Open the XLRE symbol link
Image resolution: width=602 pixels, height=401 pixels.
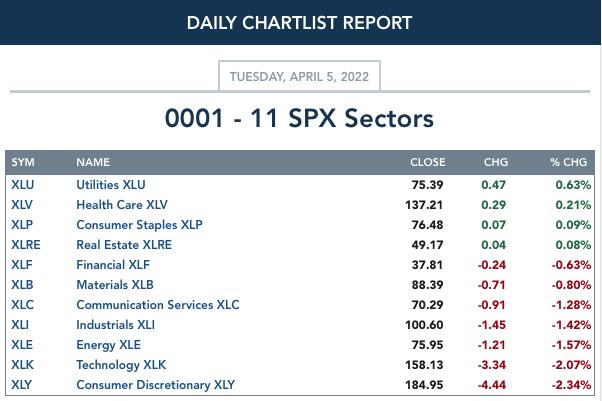coord(26,245)
